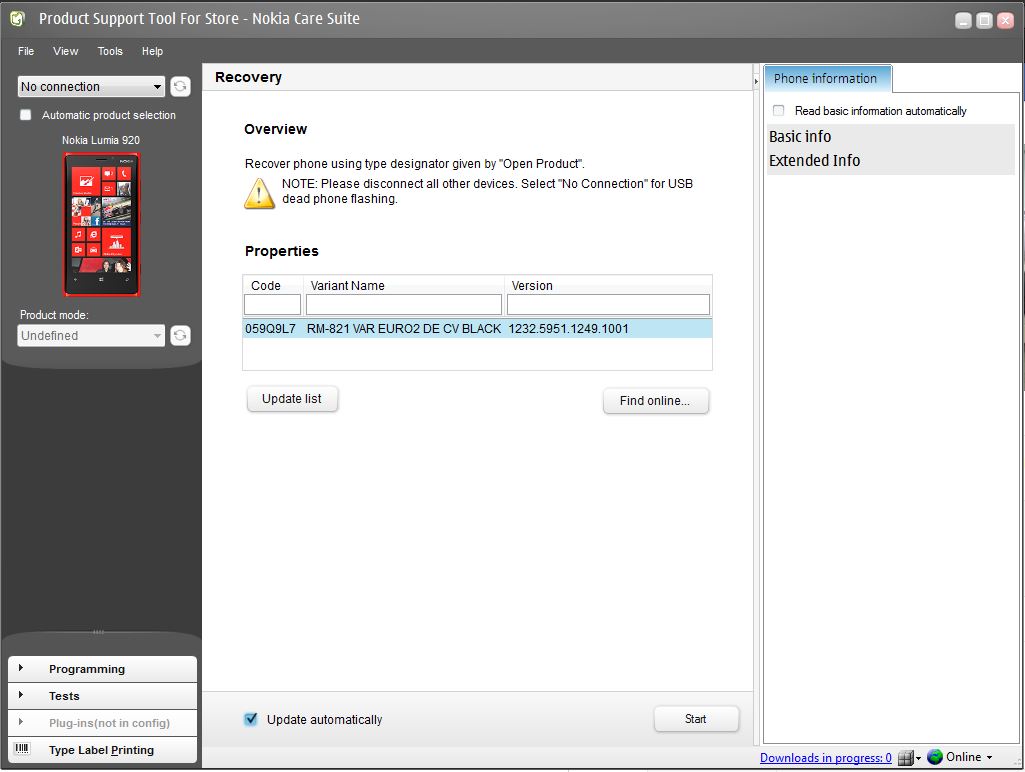Enable Automatic product selection

tap(25, 115)
